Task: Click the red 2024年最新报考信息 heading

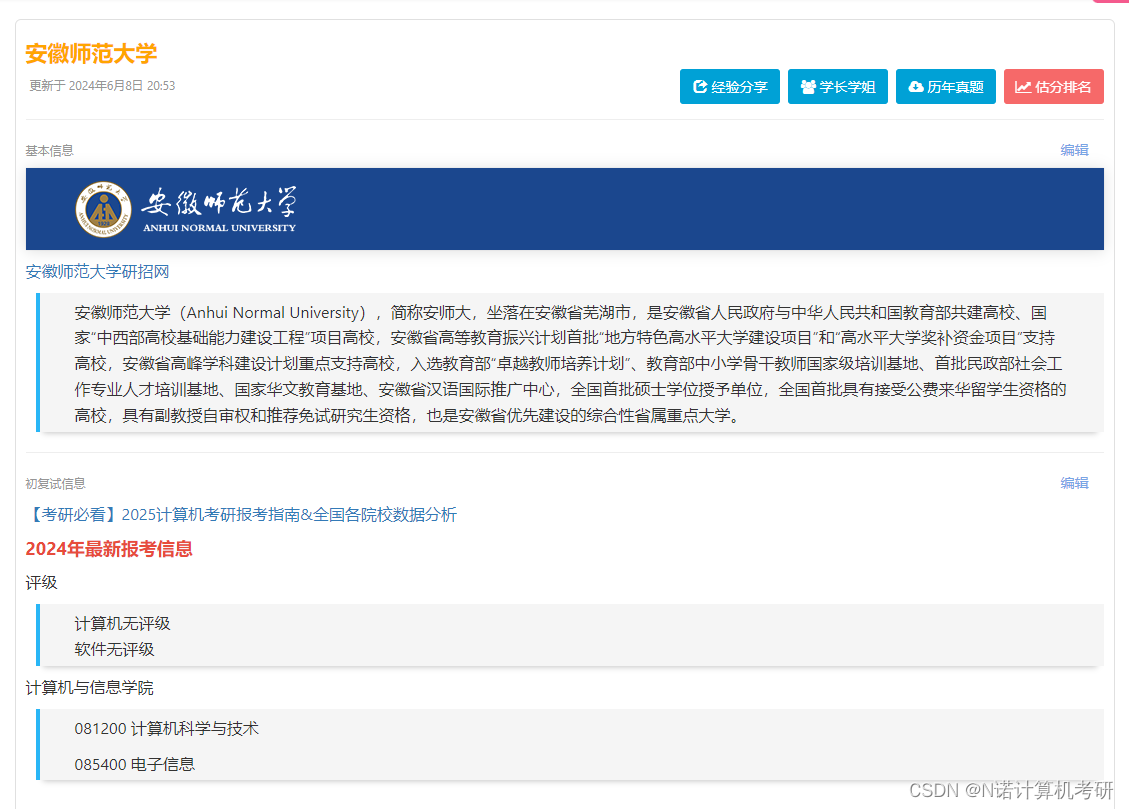Action: point(109,549)
